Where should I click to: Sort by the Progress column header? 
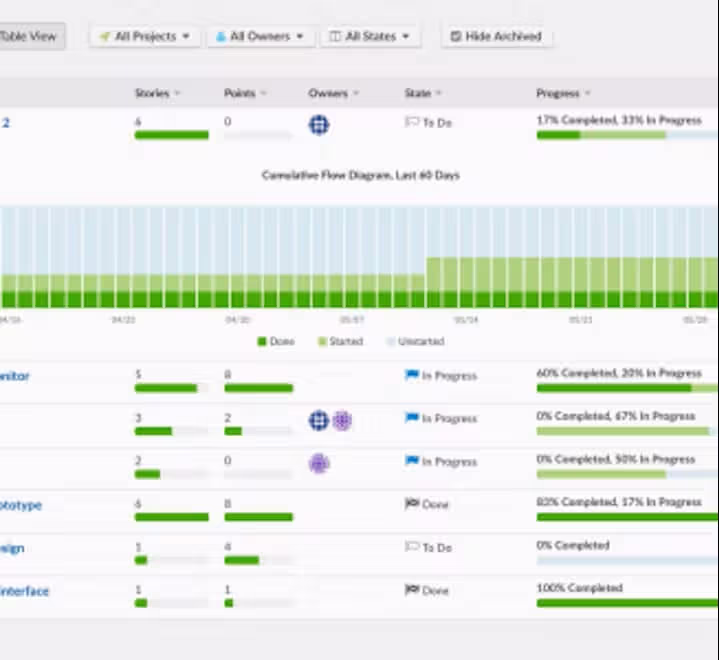[x=563, y=93]
